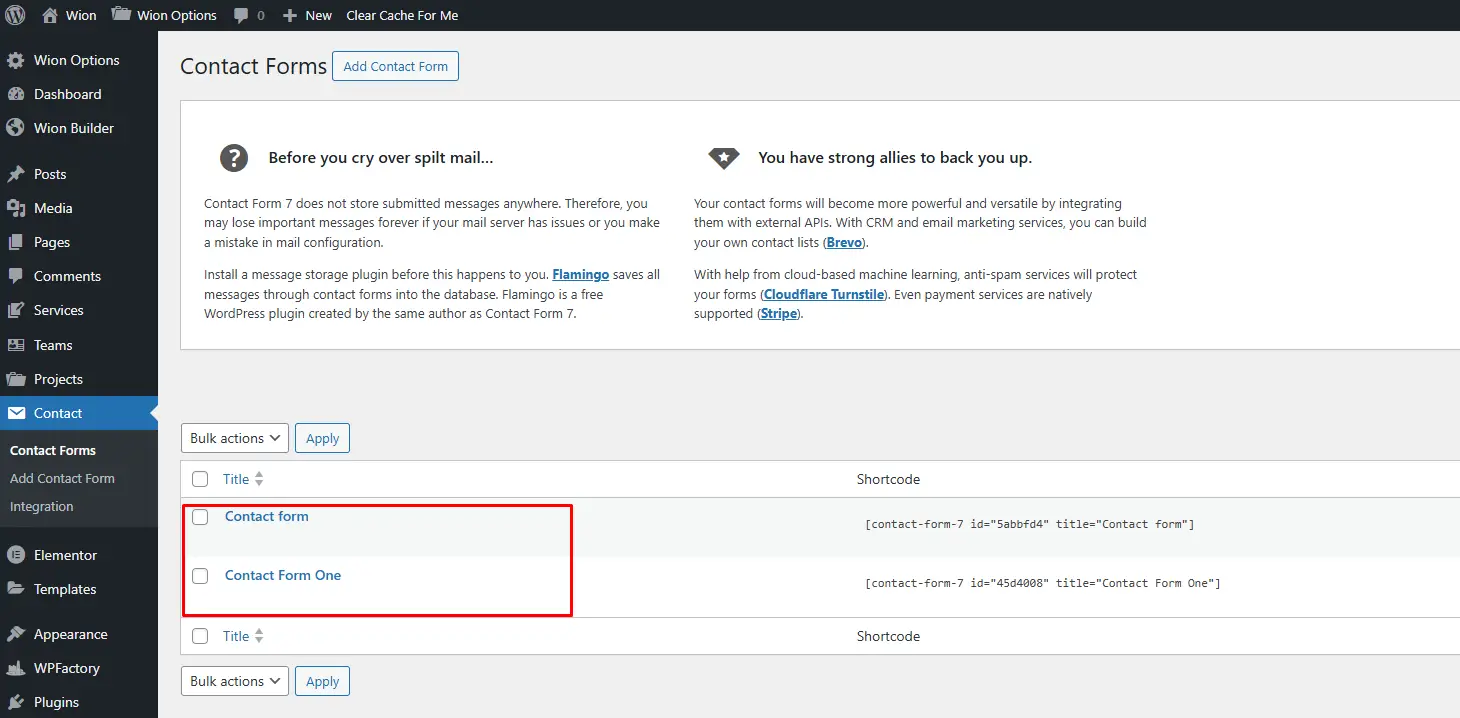Open the top Bulk actions dropdown
This screenshot has width=1460, height=718.
(235, 438)
